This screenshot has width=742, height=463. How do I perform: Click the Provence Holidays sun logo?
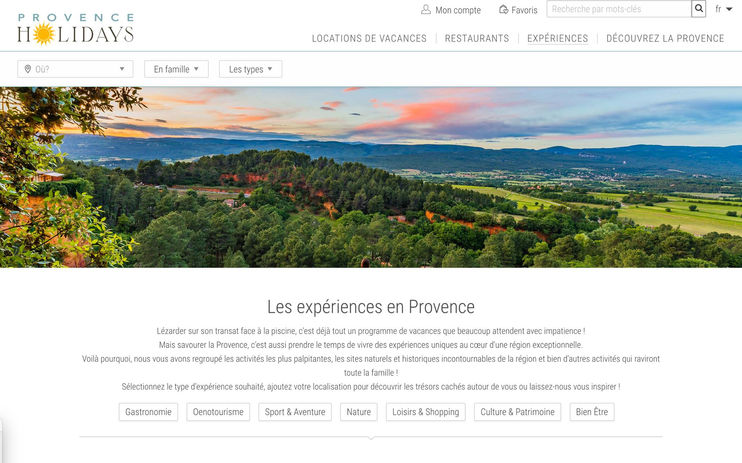click(76, 29)
